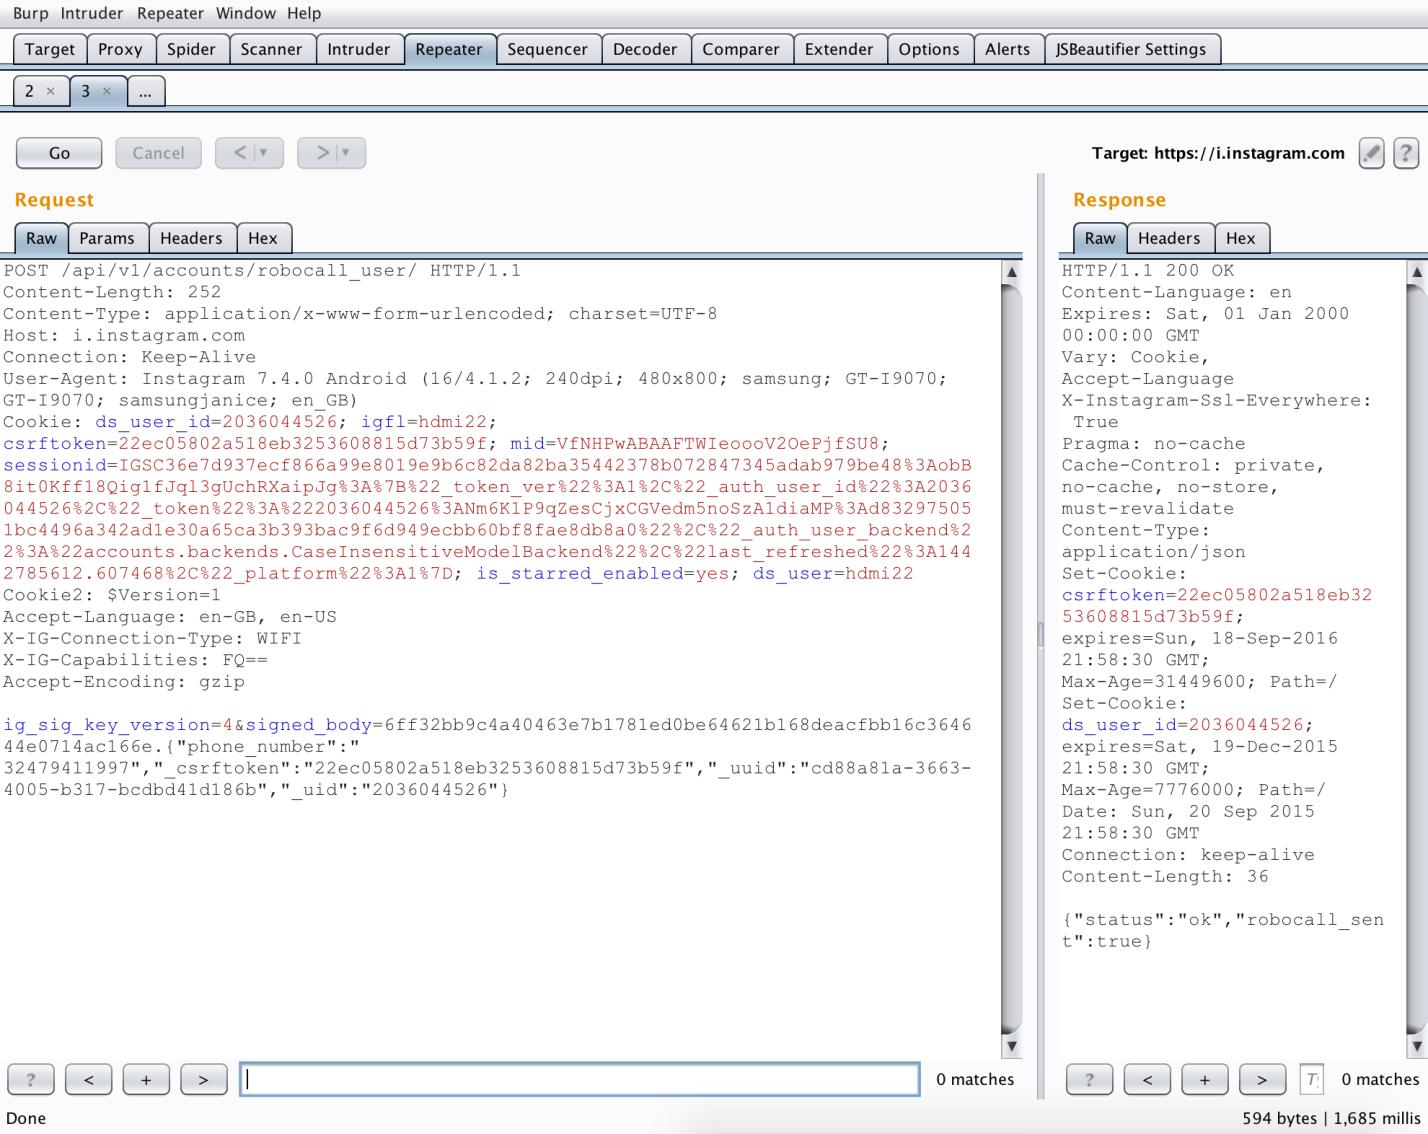This screenshot has height=1134, width=1428.
Task: Click the request search help icon
Action: coord(31,1079)
